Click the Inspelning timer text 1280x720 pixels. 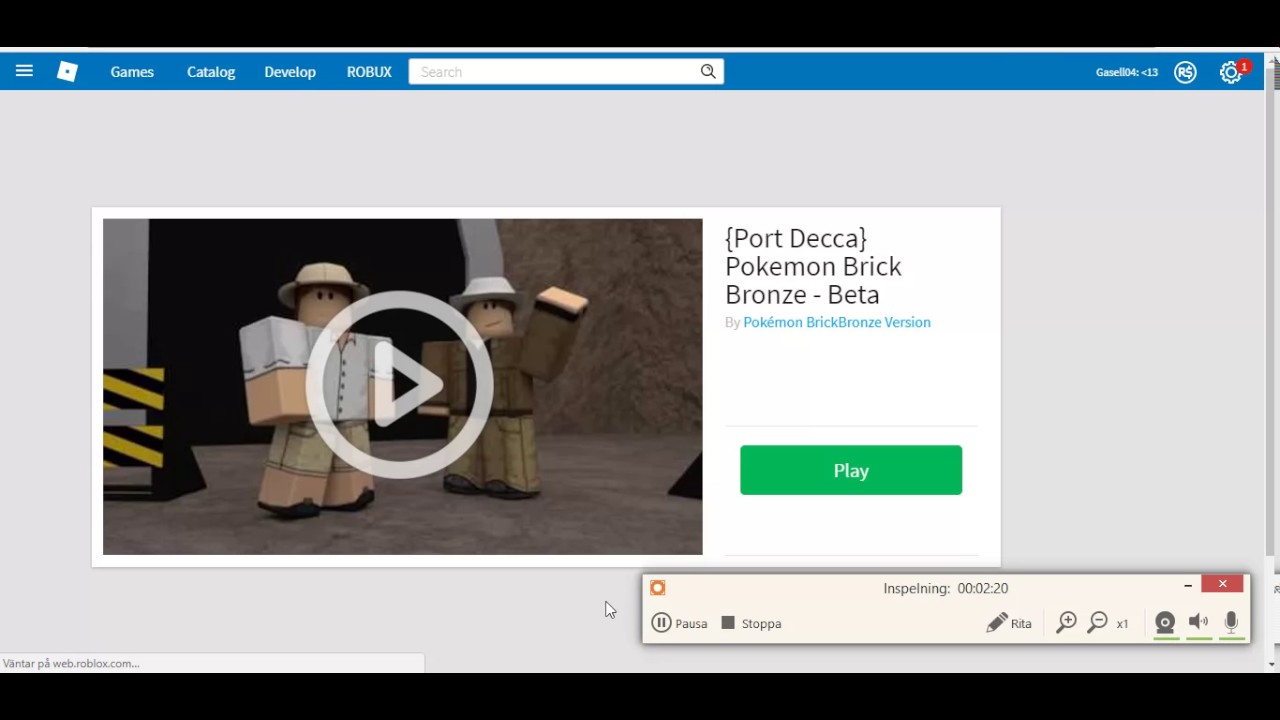(x=946, y=588)
